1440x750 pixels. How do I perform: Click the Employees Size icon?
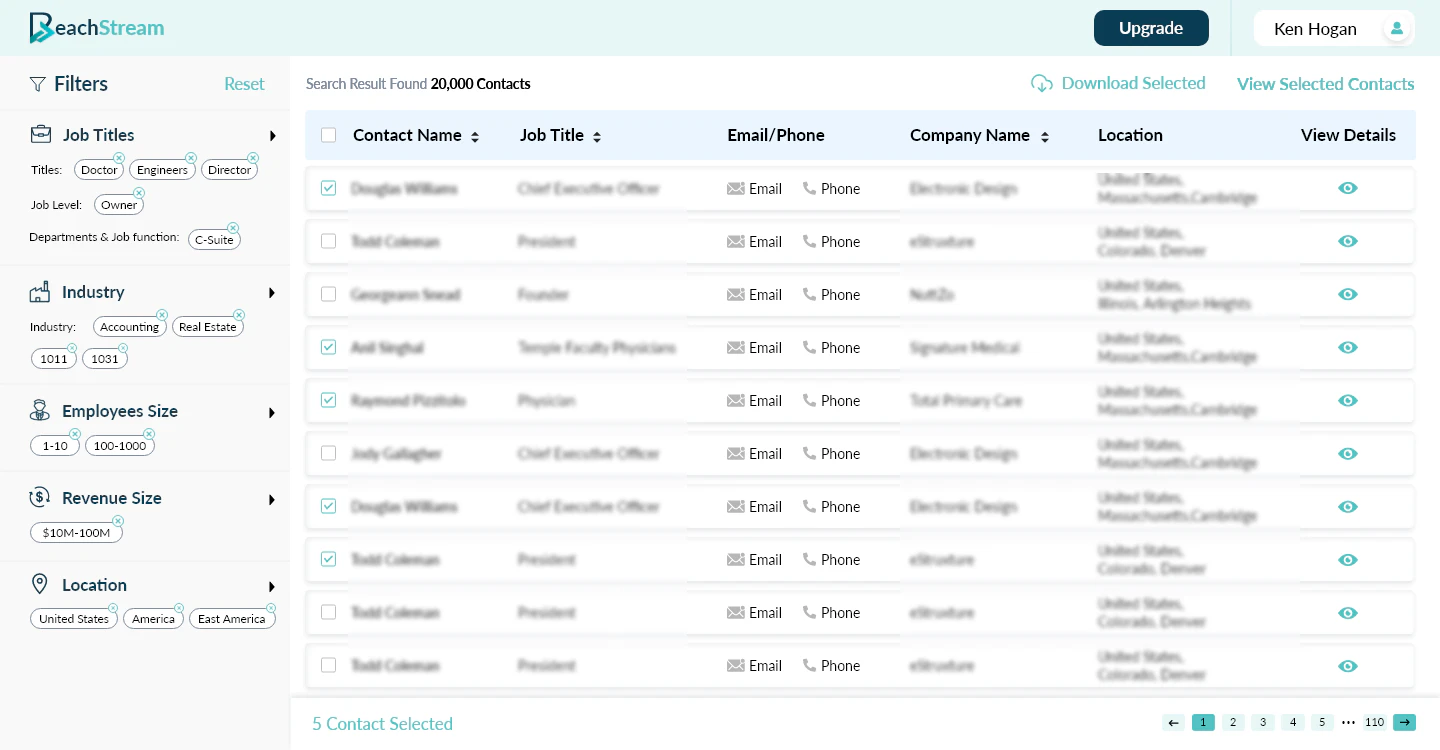(40, 411)
